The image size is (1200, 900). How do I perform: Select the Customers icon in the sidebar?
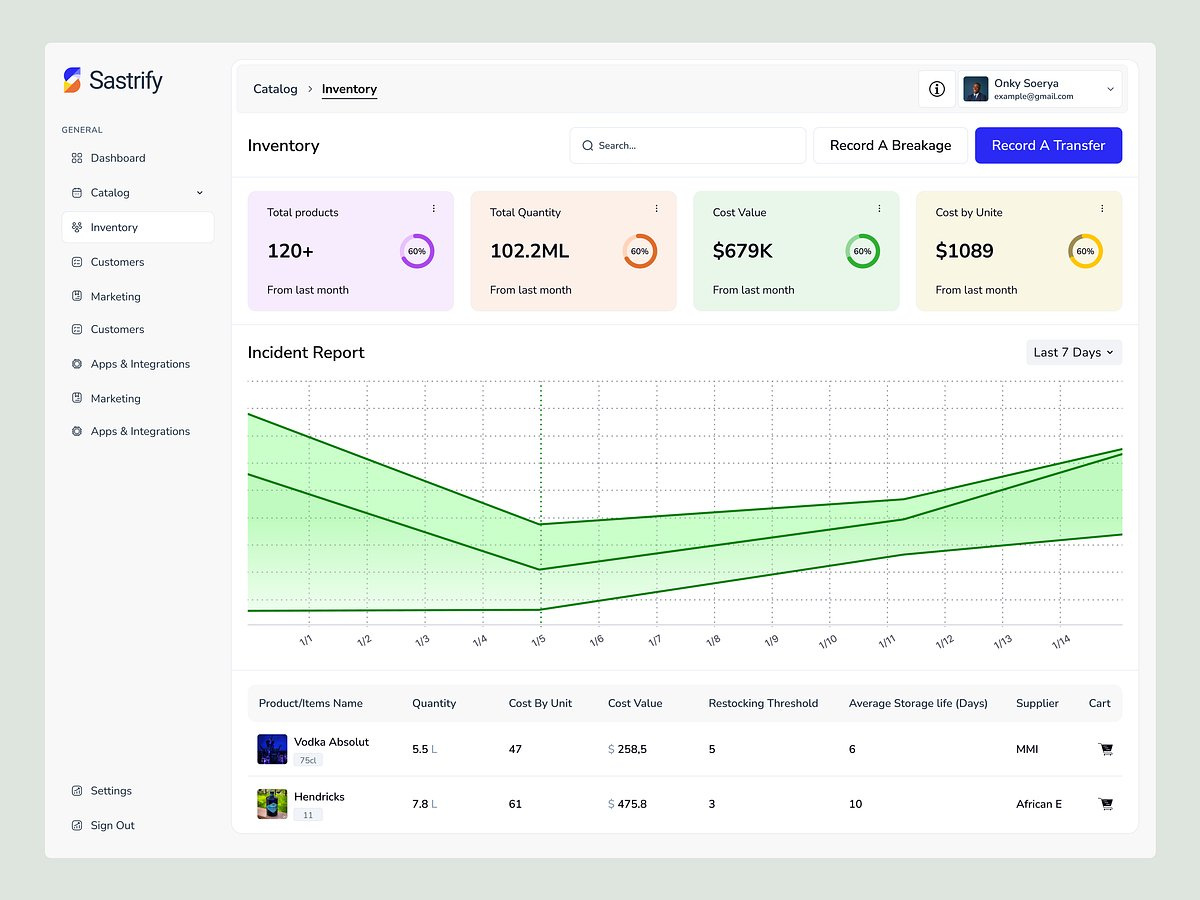tap(75, 262)
